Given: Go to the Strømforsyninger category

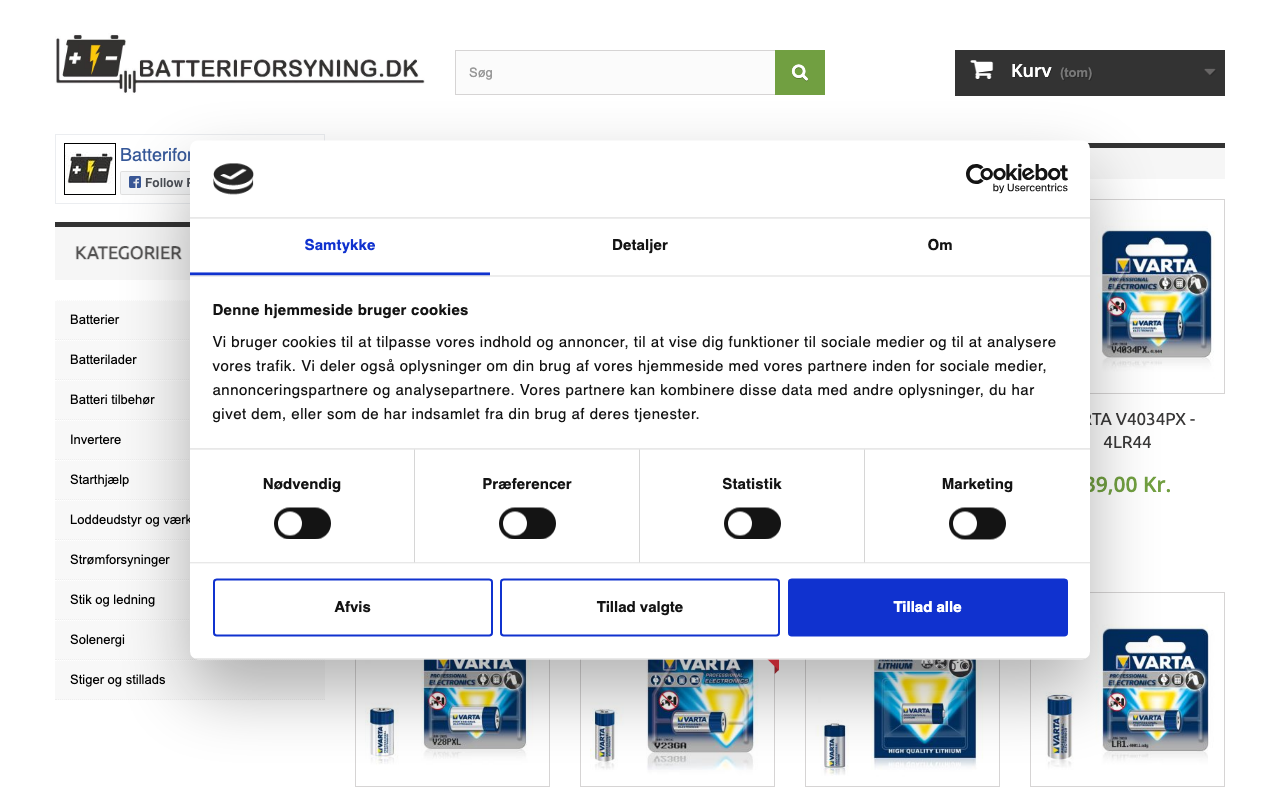Looking at the screenshot, I should (120, 560).
